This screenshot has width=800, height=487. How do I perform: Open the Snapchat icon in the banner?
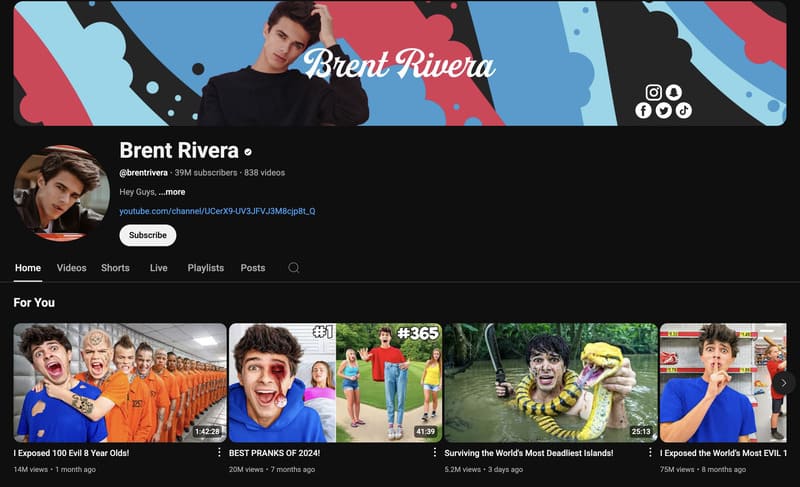673,92
